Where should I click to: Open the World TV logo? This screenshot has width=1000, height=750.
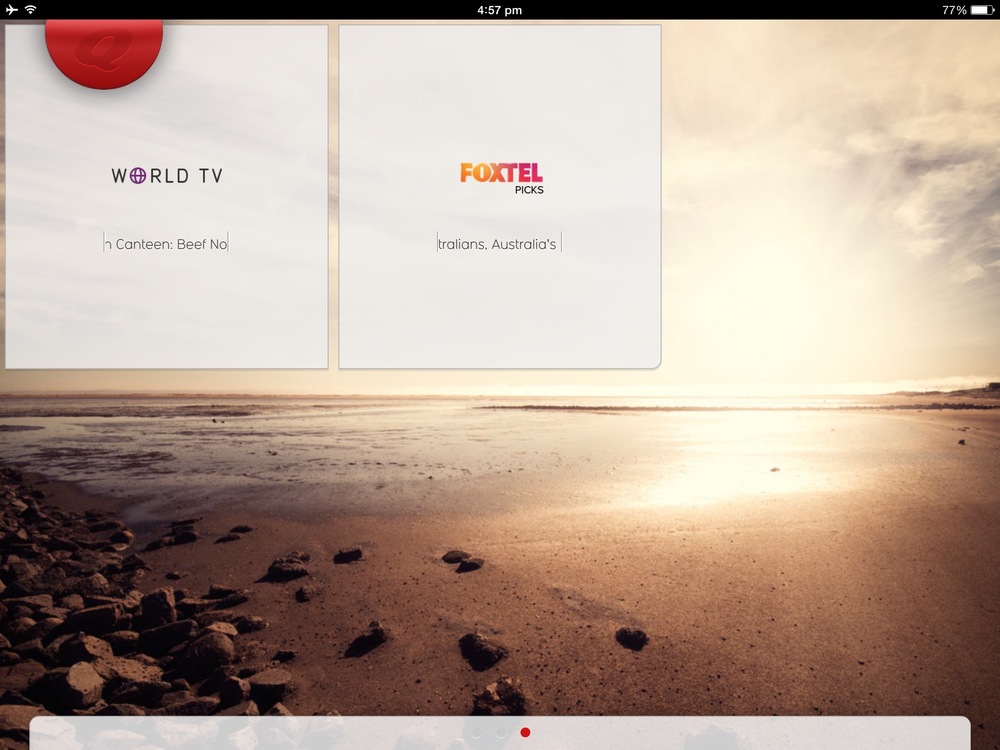click(x=167, y=176)
